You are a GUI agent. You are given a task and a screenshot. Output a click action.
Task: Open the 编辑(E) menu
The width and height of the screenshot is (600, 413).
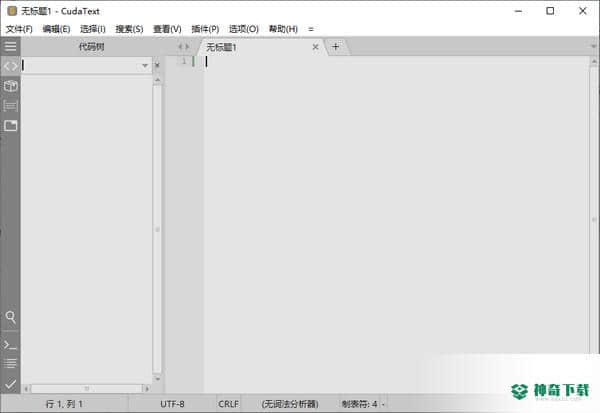pyautogui.click(x=56, y=29)
